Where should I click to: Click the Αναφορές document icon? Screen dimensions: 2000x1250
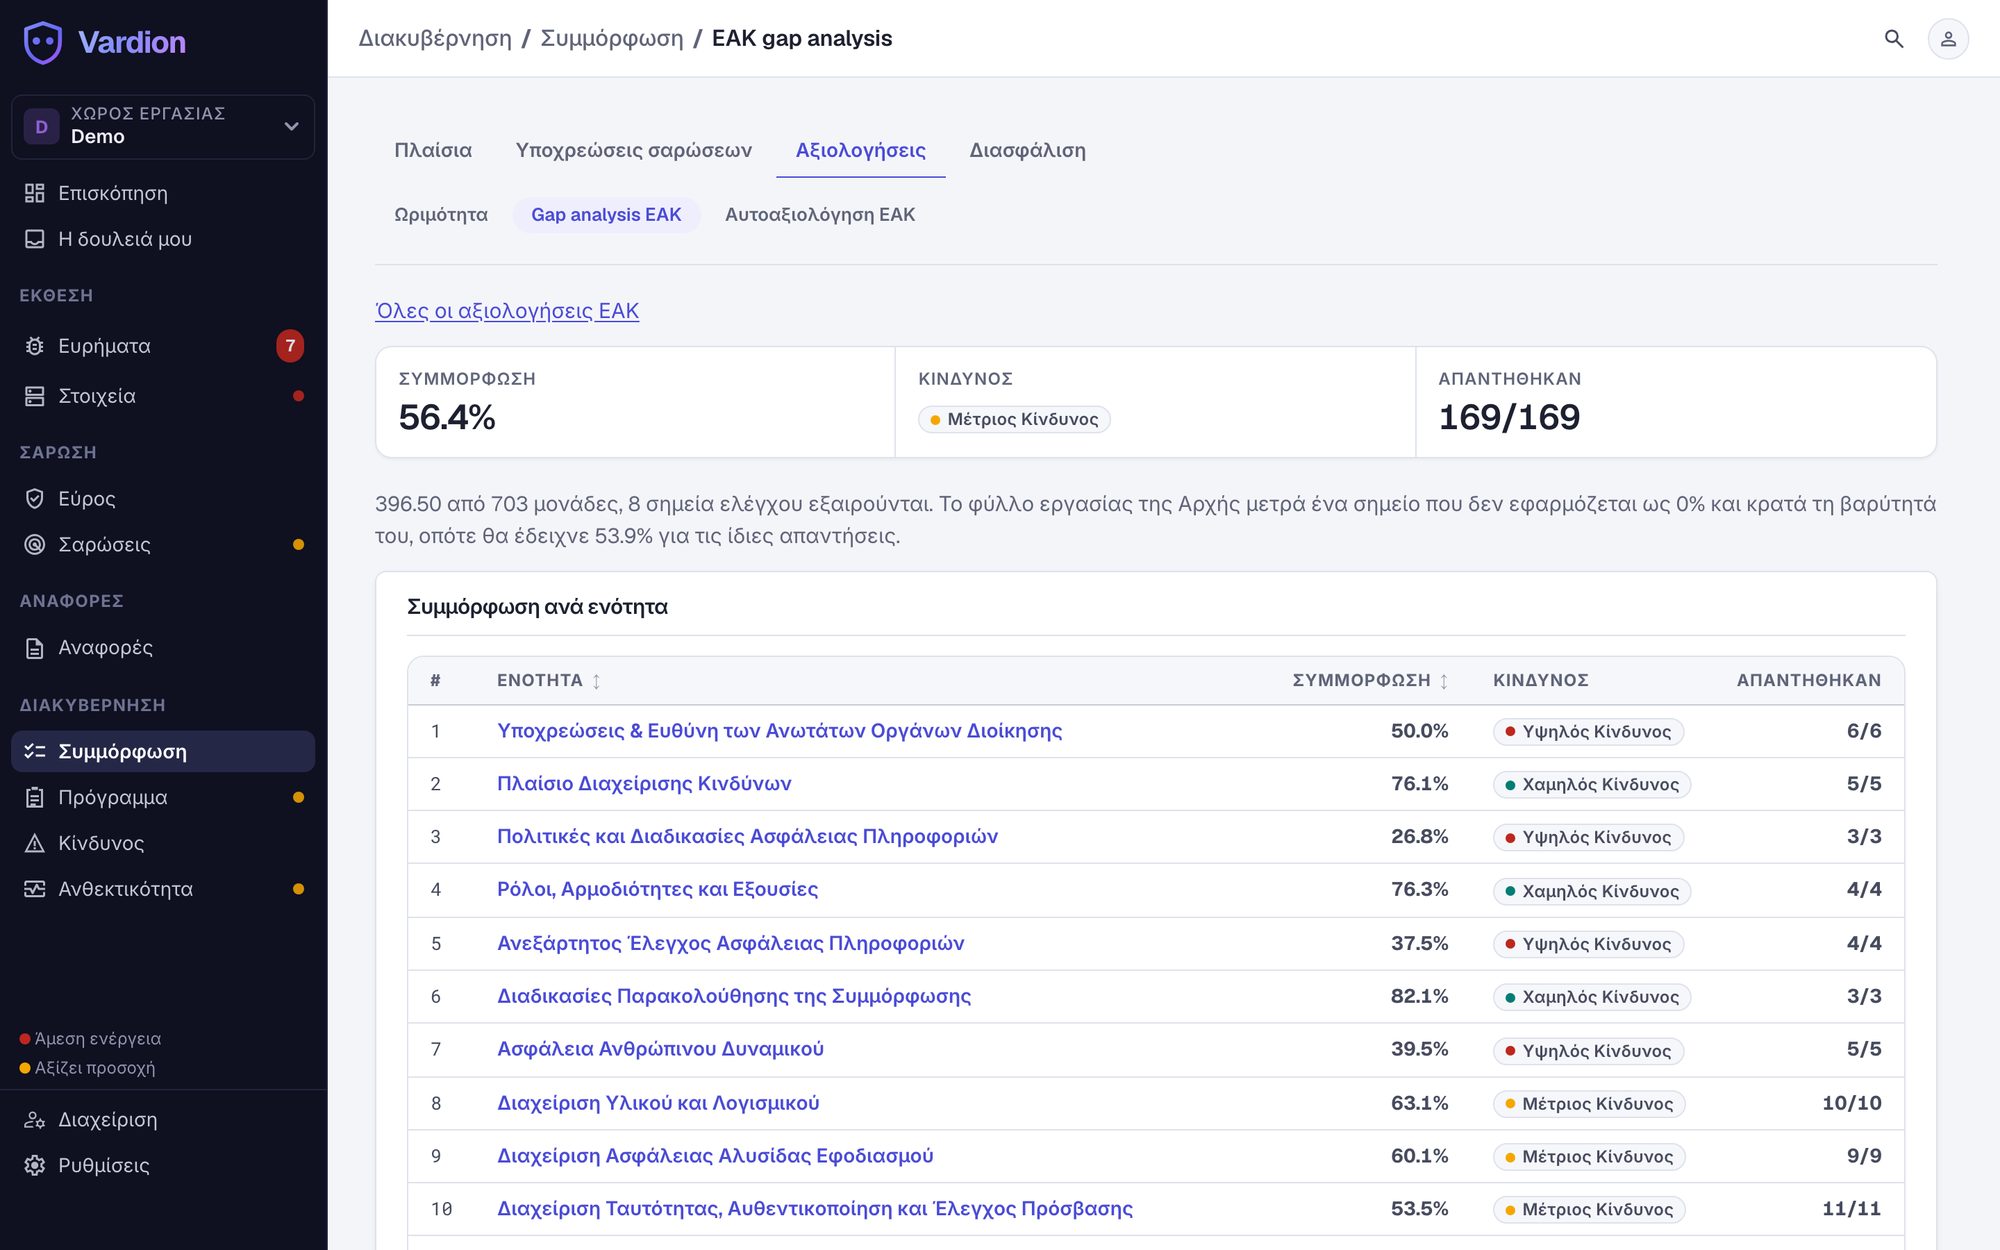pyautogui.click(x=35, y=648)
